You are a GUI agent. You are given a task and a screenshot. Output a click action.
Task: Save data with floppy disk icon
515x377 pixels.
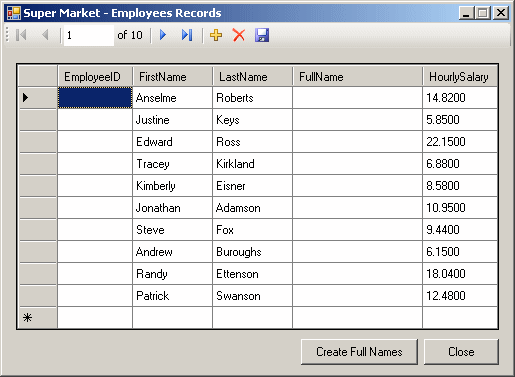tap(262, 35)
